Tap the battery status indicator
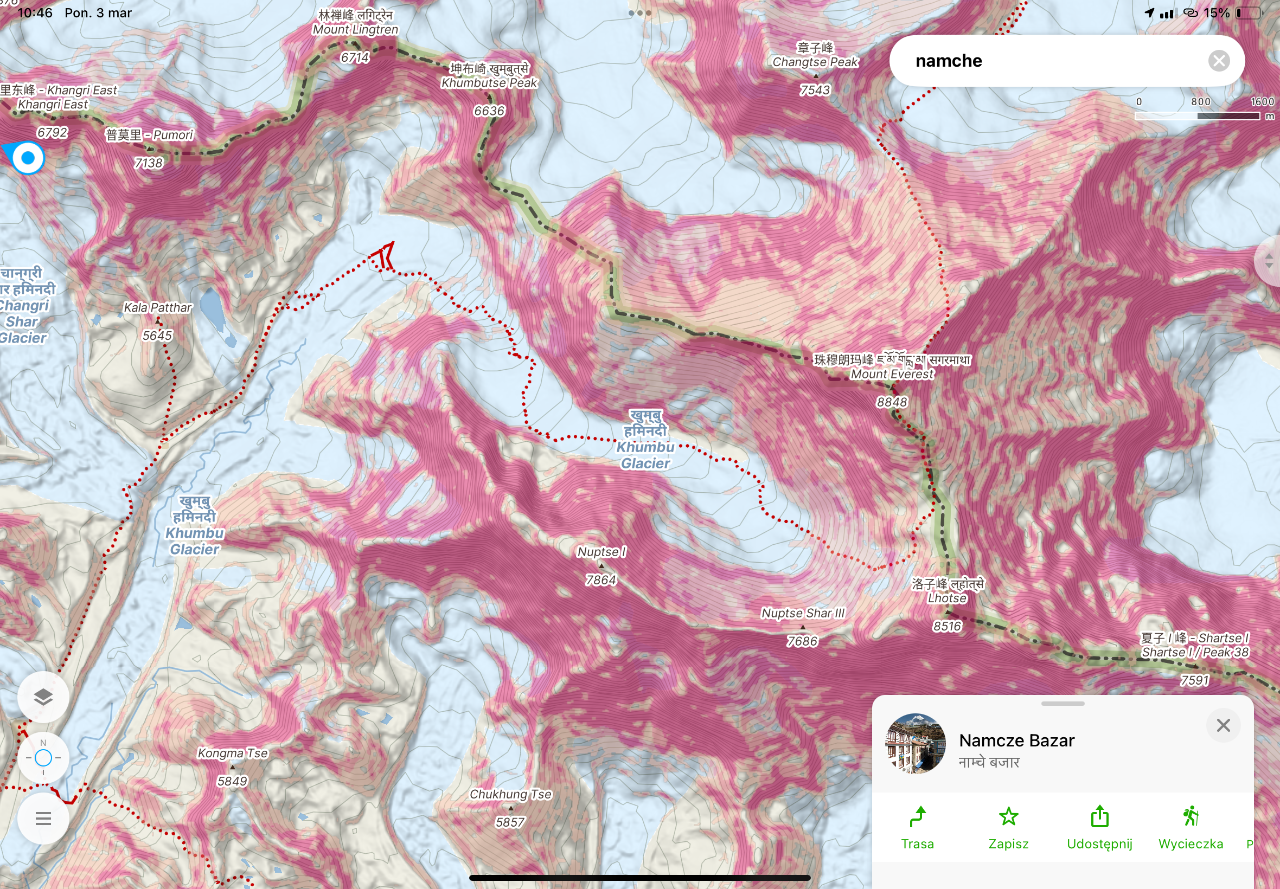Image resolution: width=1280 pixels, height=889 pixels. click(x=1249, y=13)
